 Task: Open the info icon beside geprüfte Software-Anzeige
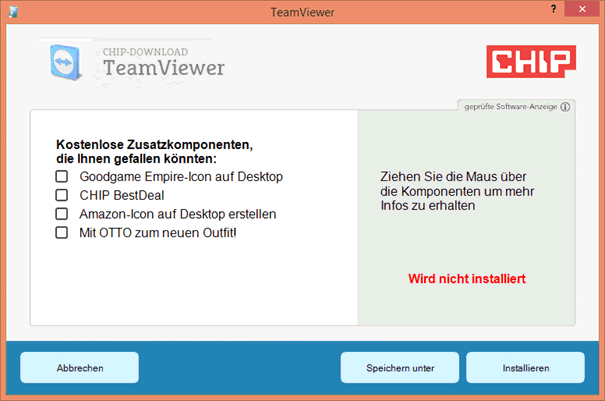point(565,107)
